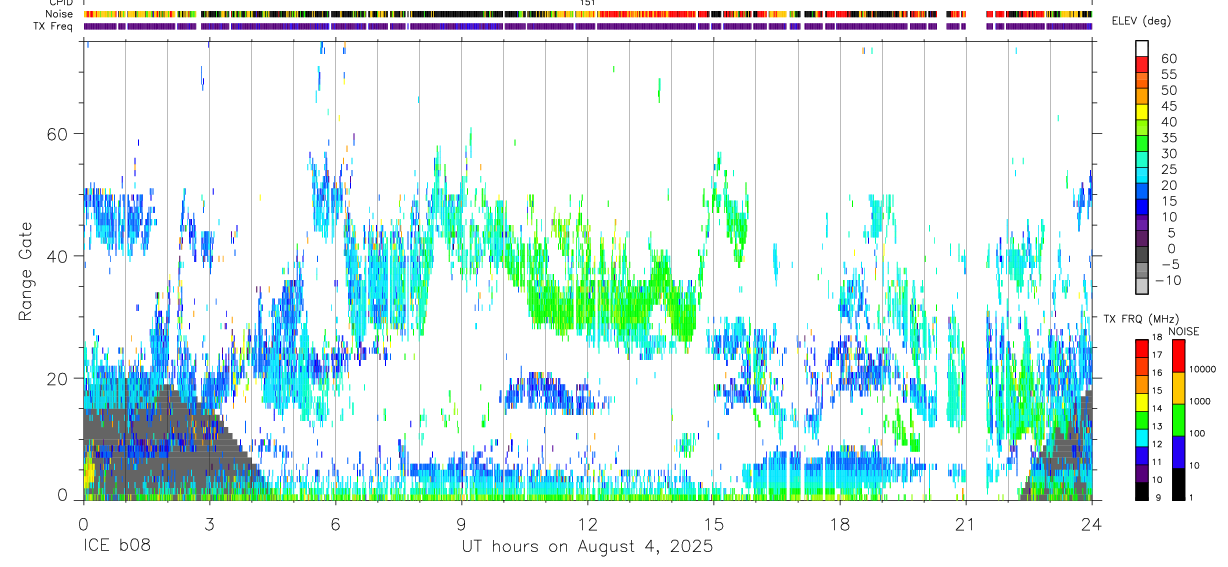Screen dimensions: 1228x567
Task: Select the red segment of the ELEV colorbar
Action: (x=1142, y=64)
